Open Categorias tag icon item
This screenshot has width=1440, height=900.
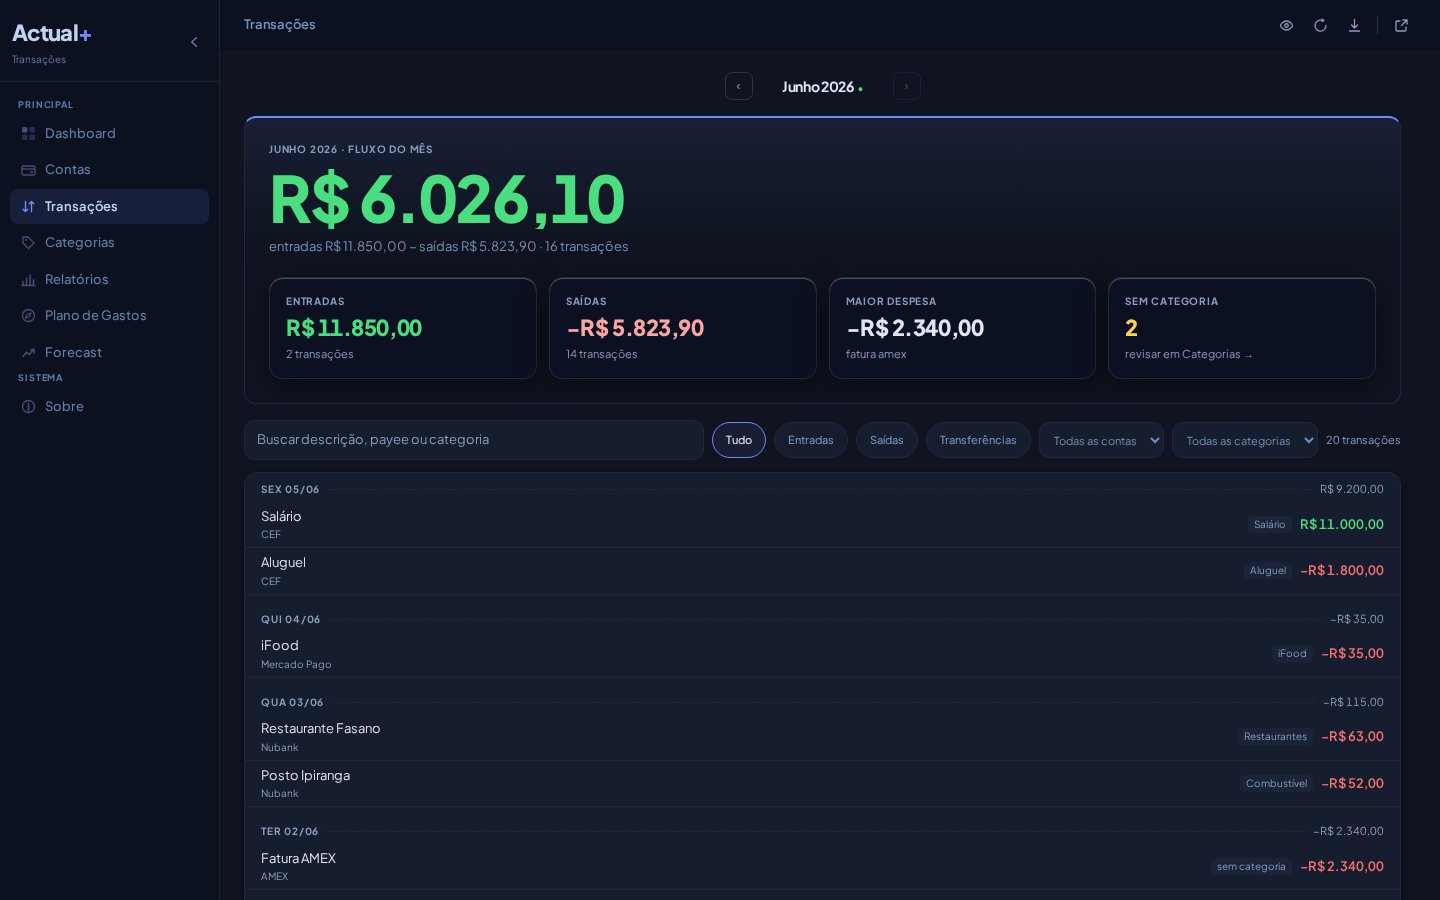[x=109, y=243]
